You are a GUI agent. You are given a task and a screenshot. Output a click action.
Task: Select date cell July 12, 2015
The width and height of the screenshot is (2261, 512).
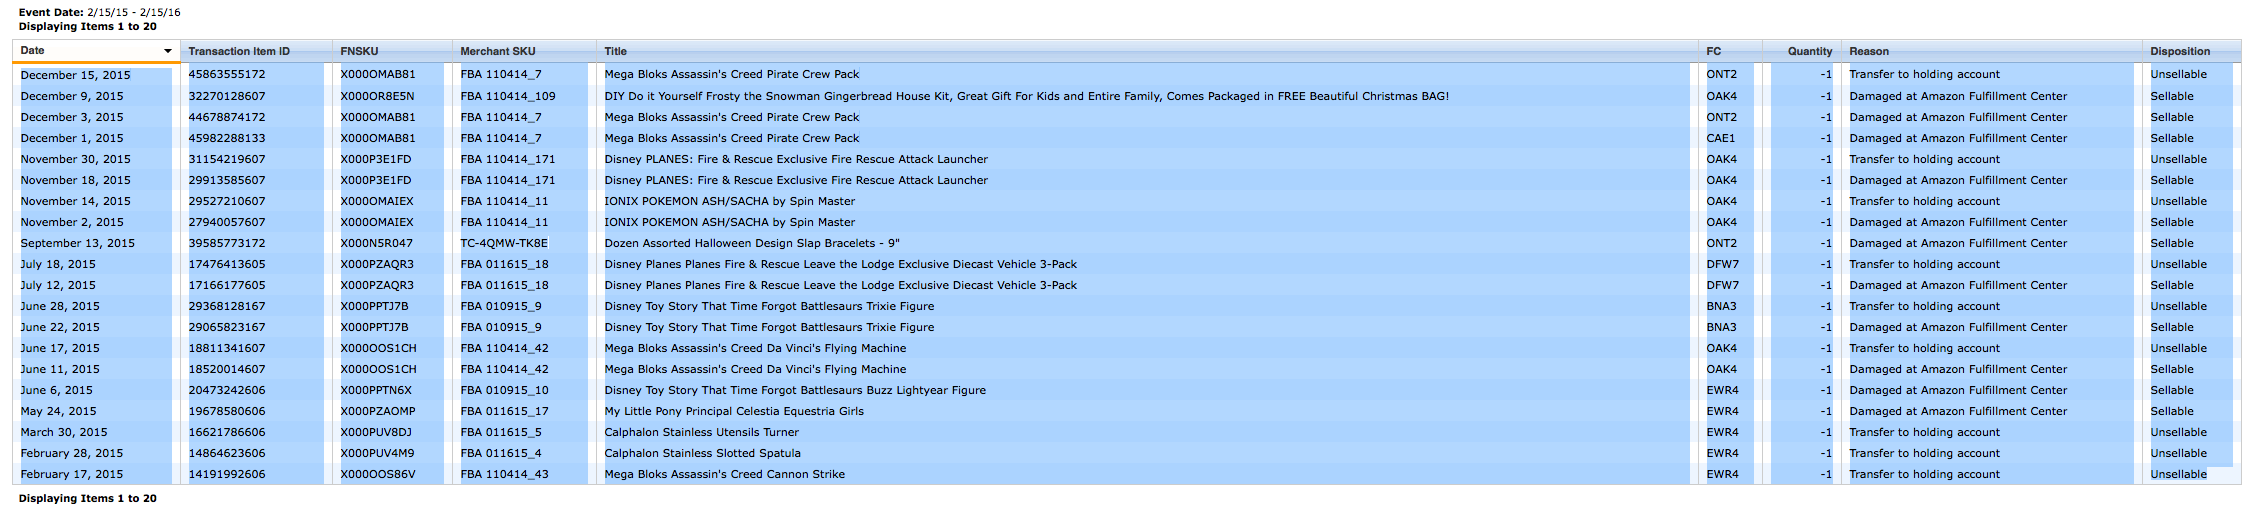58,285
